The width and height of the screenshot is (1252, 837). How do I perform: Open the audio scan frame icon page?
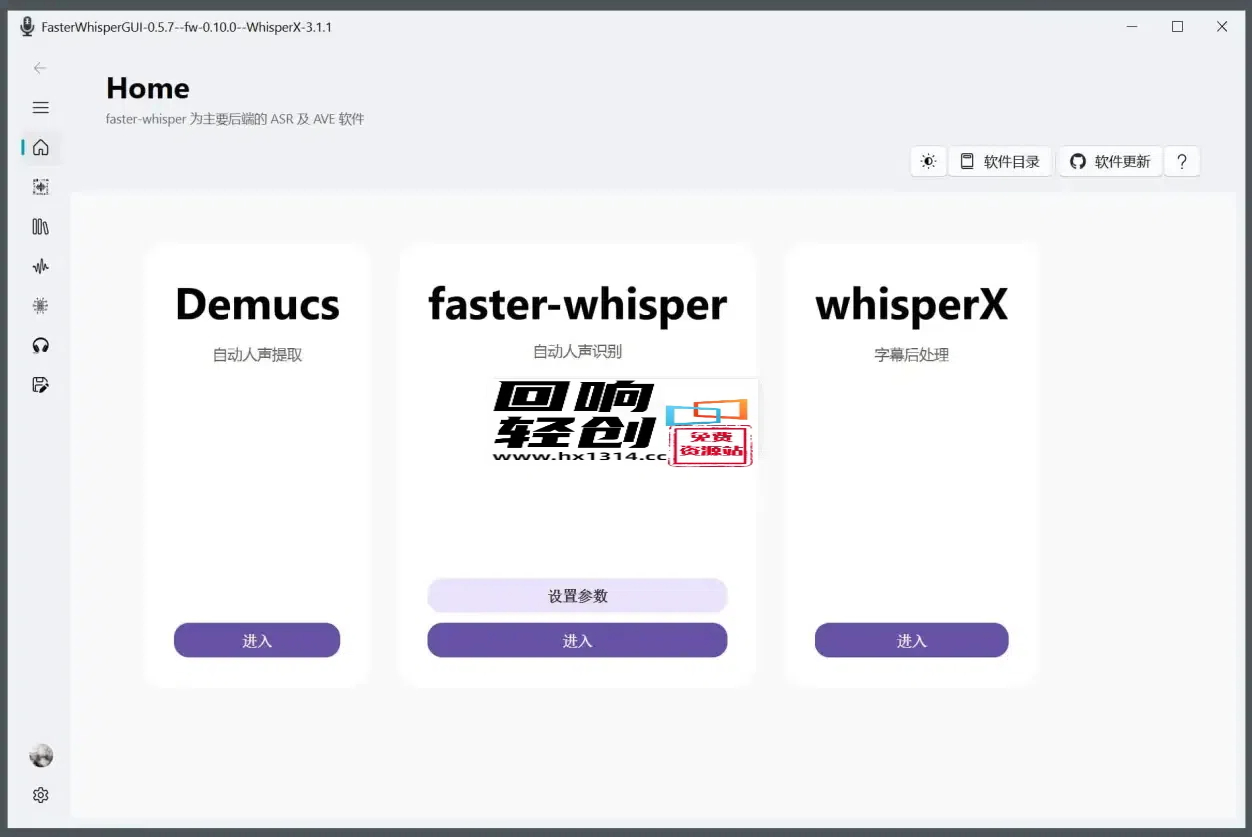click(40, 187)
